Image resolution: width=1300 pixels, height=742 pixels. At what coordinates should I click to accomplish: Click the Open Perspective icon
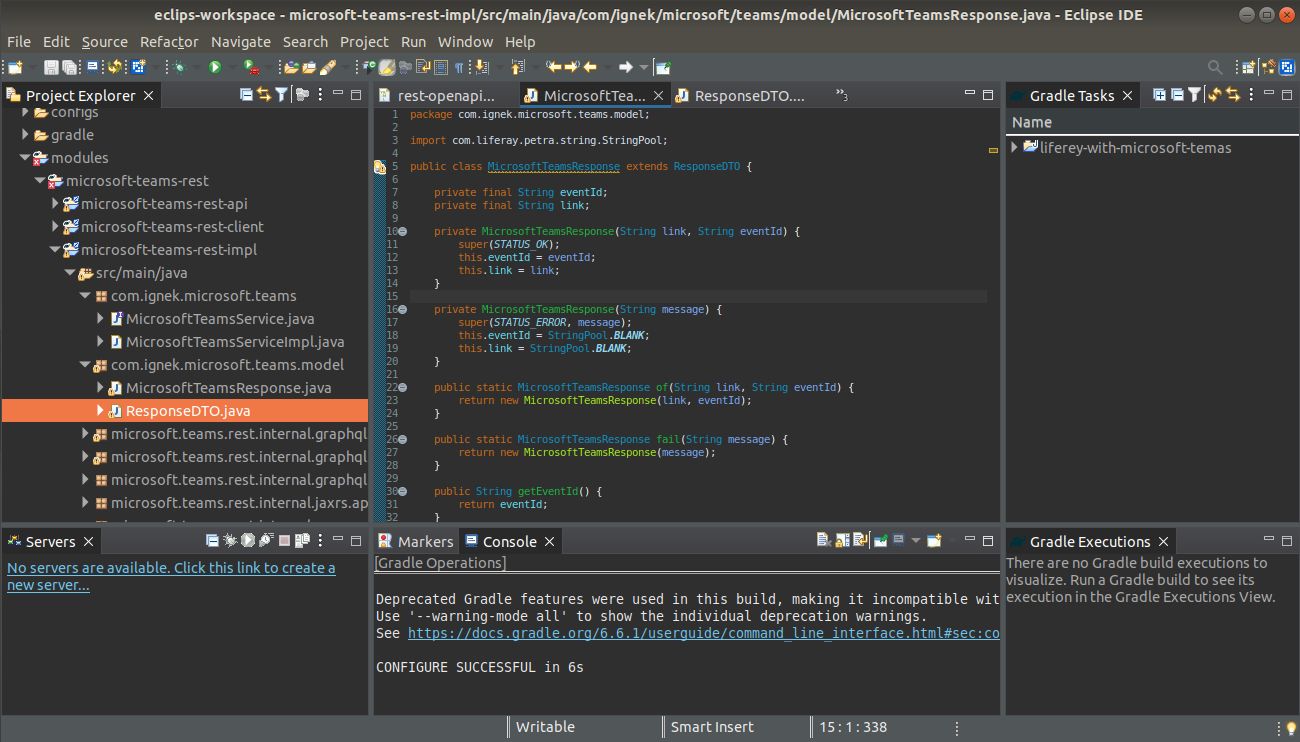[1248, 67]
